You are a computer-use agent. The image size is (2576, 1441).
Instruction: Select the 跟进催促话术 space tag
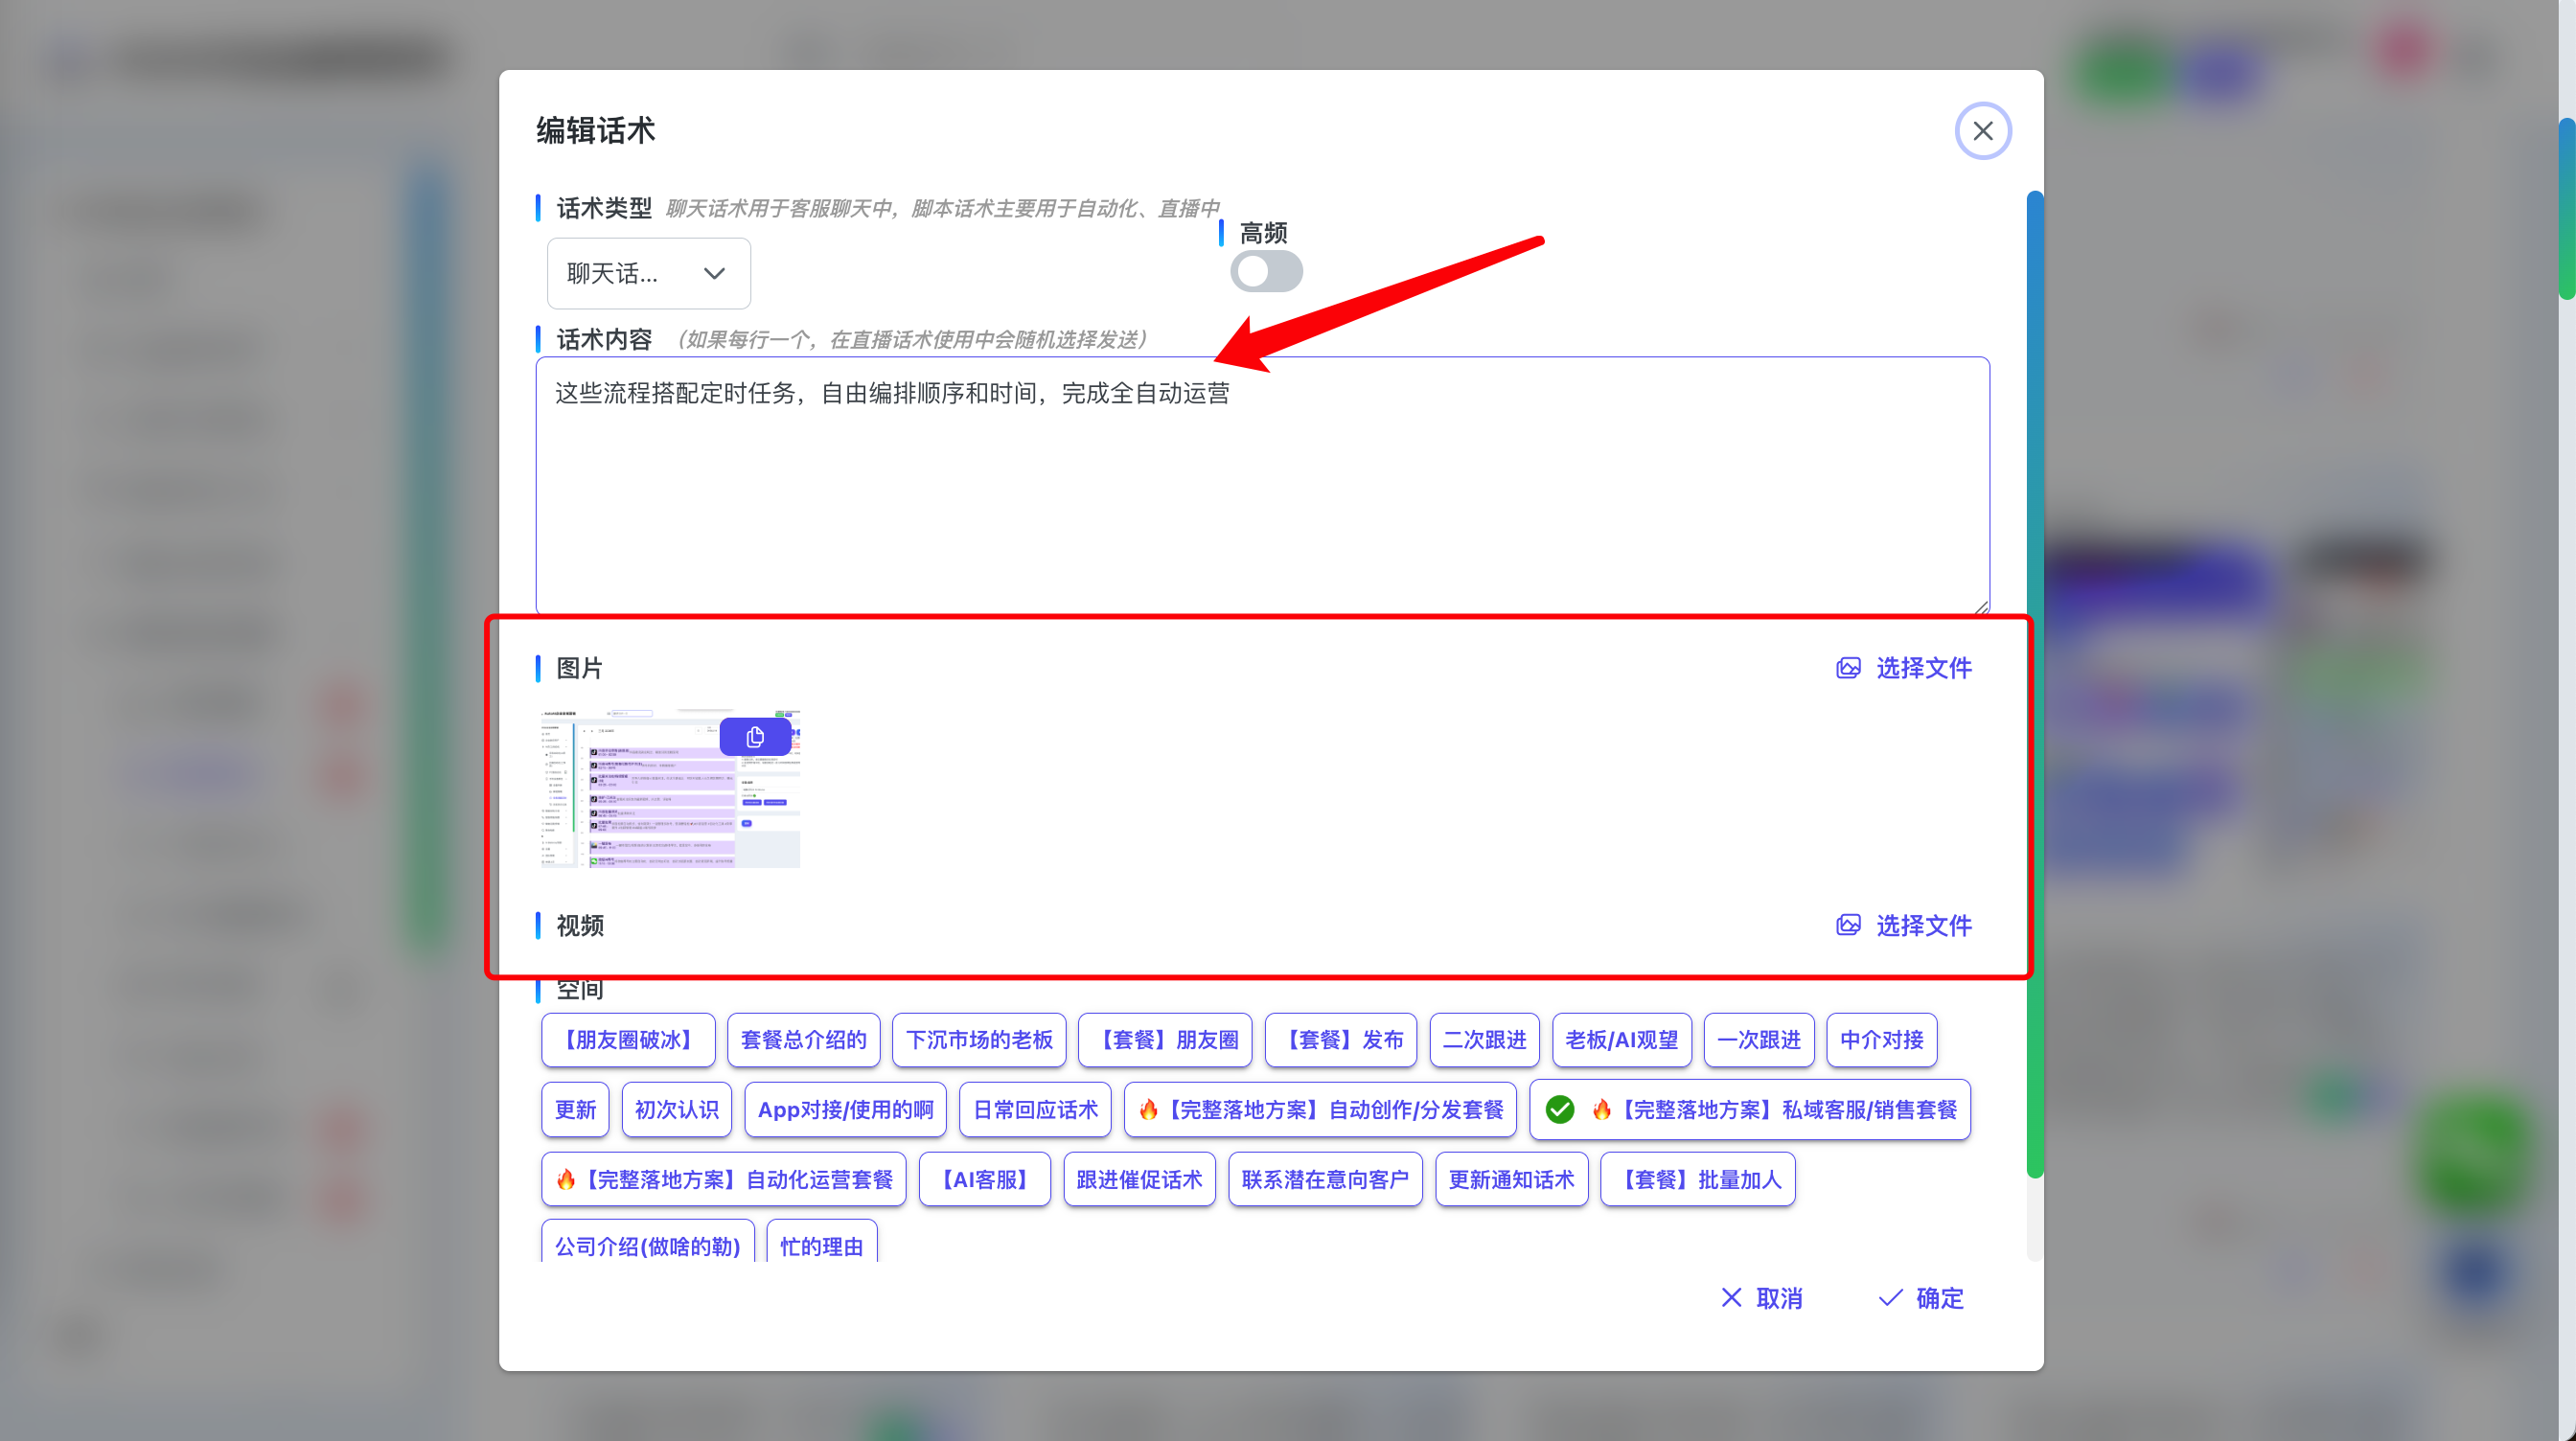1139,1180
